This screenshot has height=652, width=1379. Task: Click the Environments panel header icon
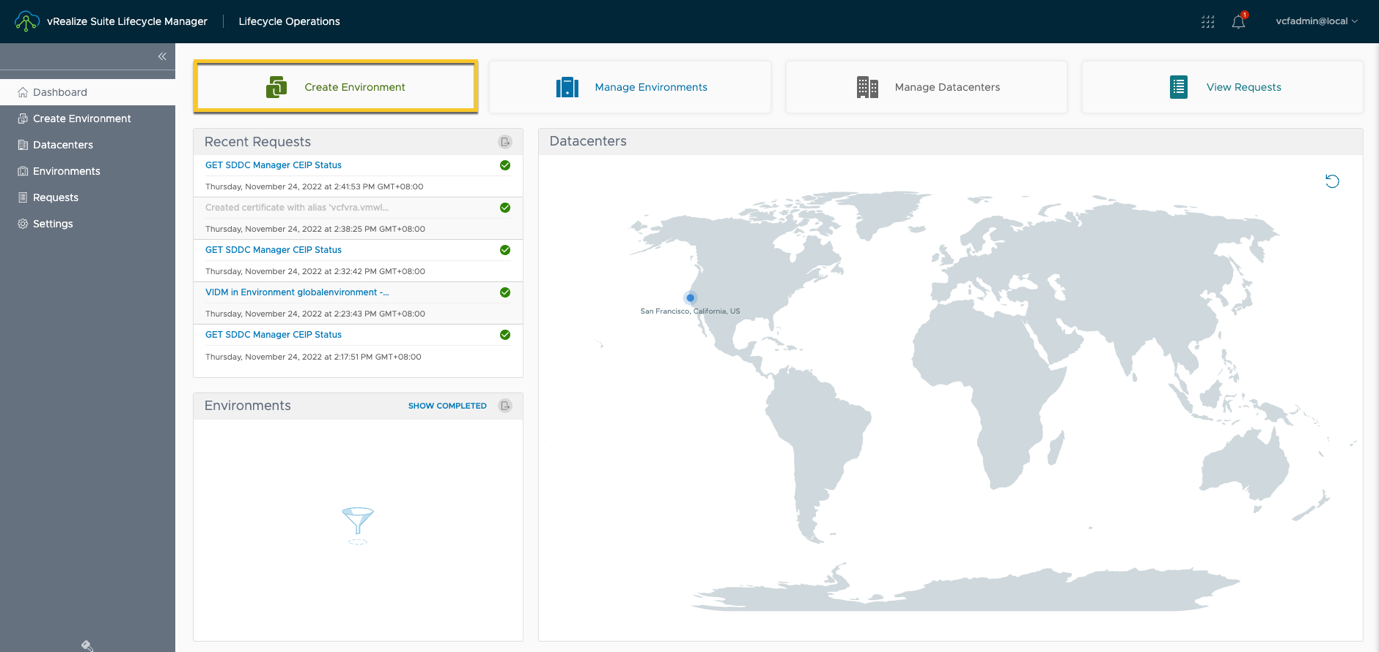505,406
